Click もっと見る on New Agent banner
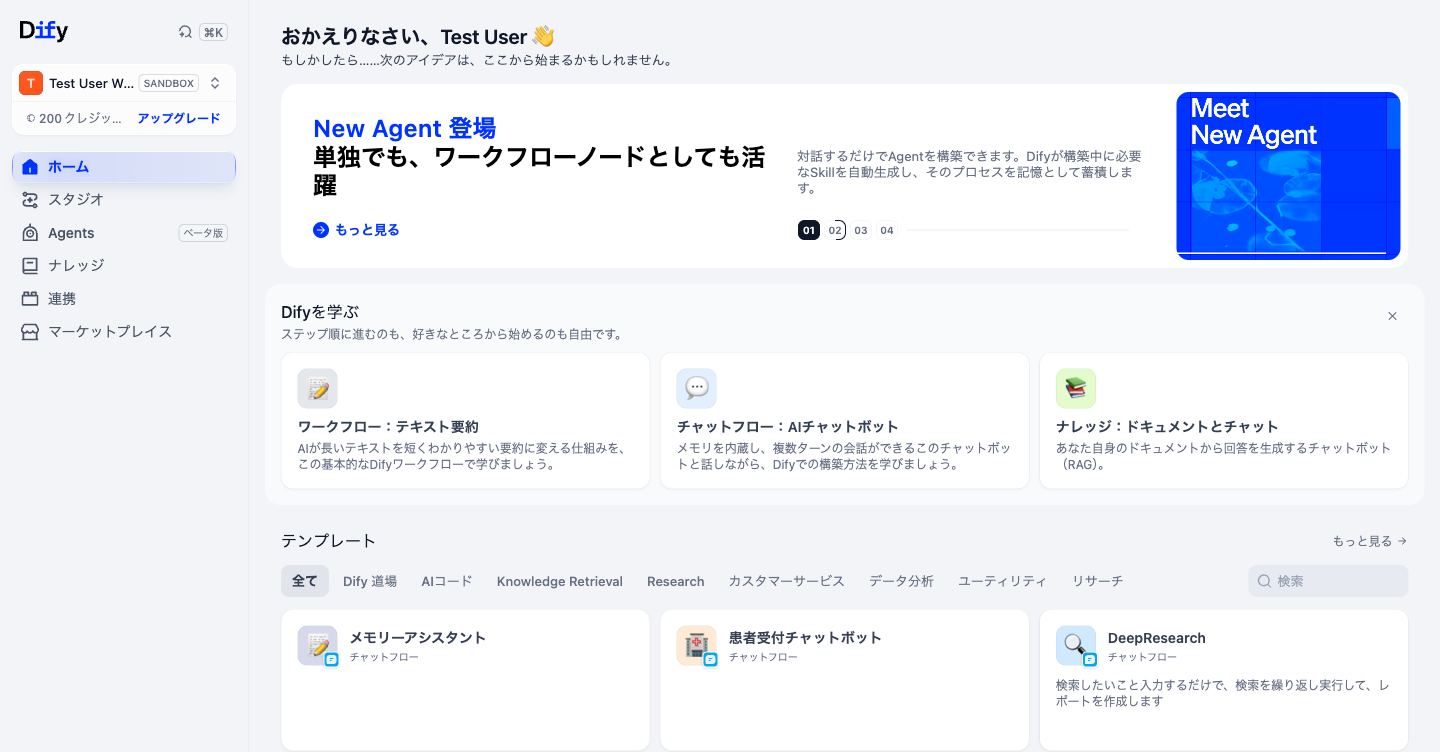This screenshot has width=1440, height=752. [x=357, y=230]
